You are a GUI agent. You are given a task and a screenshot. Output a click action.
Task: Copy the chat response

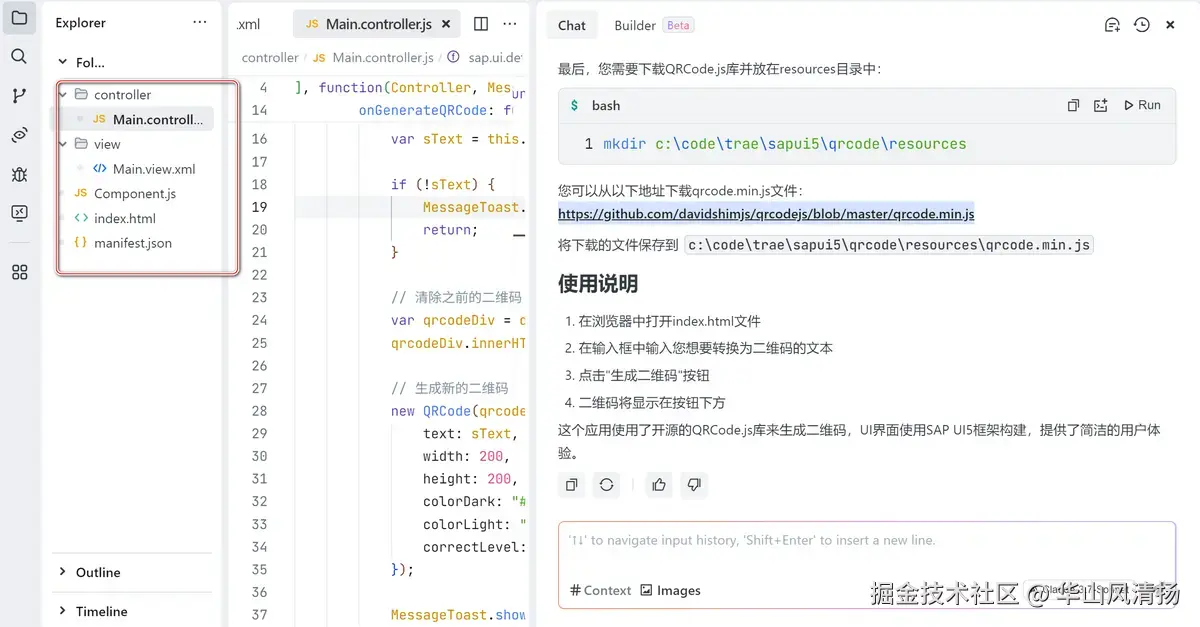coord(572,485)
